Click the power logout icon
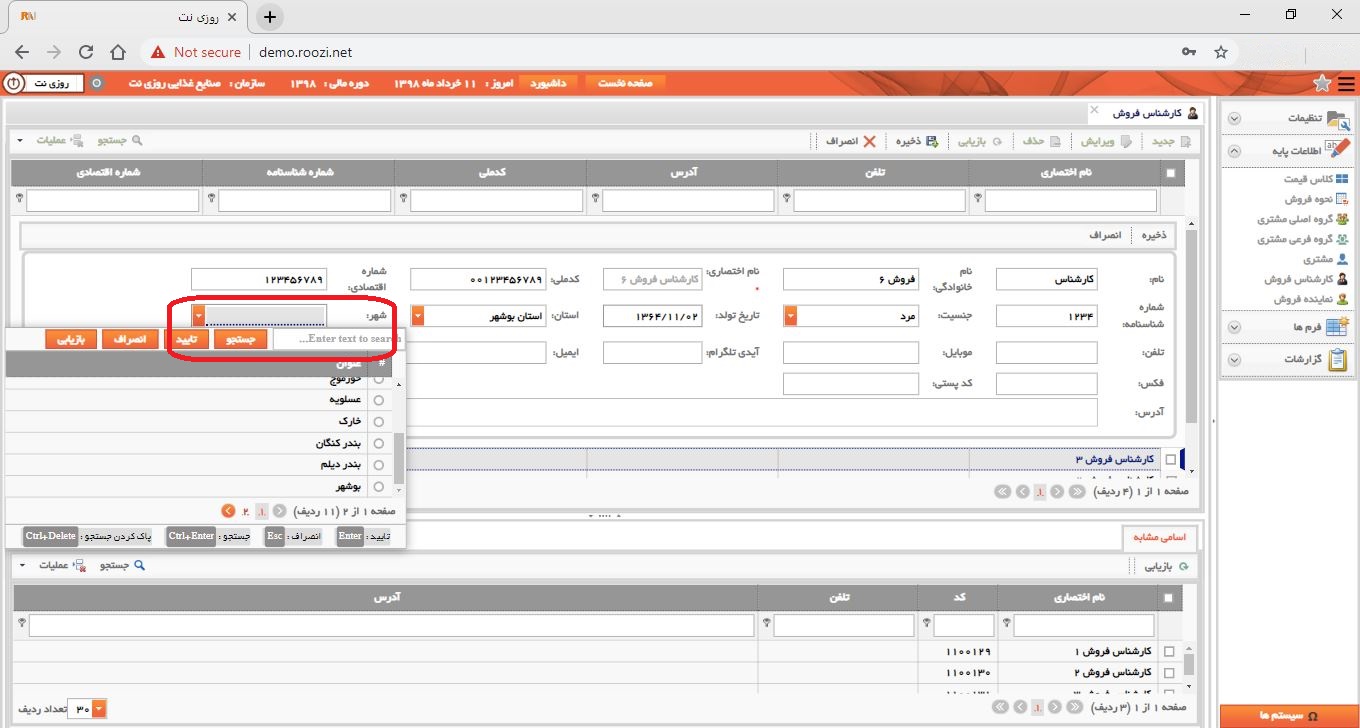The height and width of the screenshot is (728, 1360). point(14,83)
